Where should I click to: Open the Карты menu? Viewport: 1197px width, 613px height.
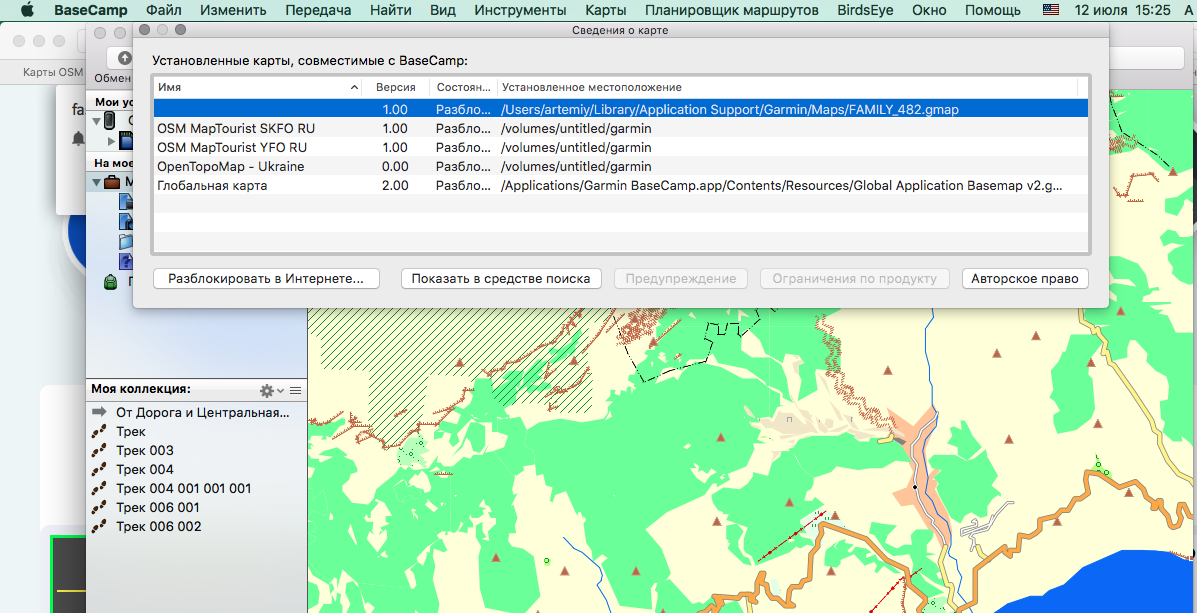coord(606,10)
